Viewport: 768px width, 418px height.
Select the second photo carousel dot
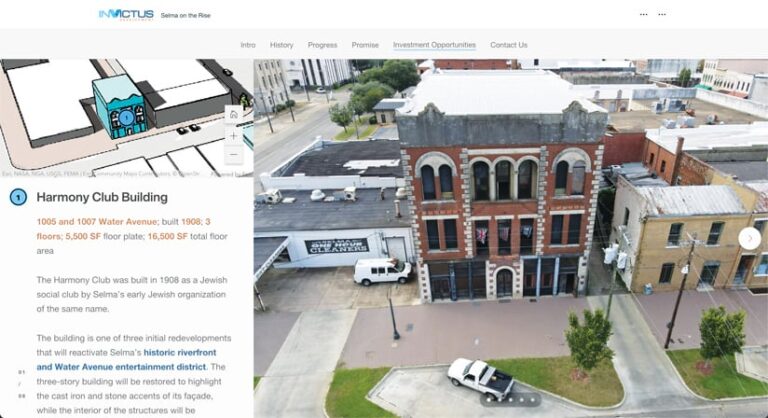pos(500,400)
